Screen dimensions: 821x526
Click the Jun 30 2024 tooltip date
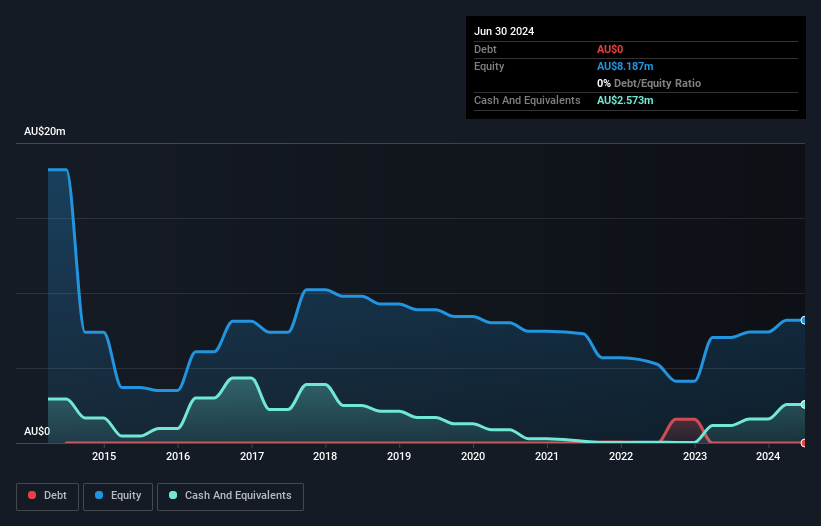tap(504, 31)
